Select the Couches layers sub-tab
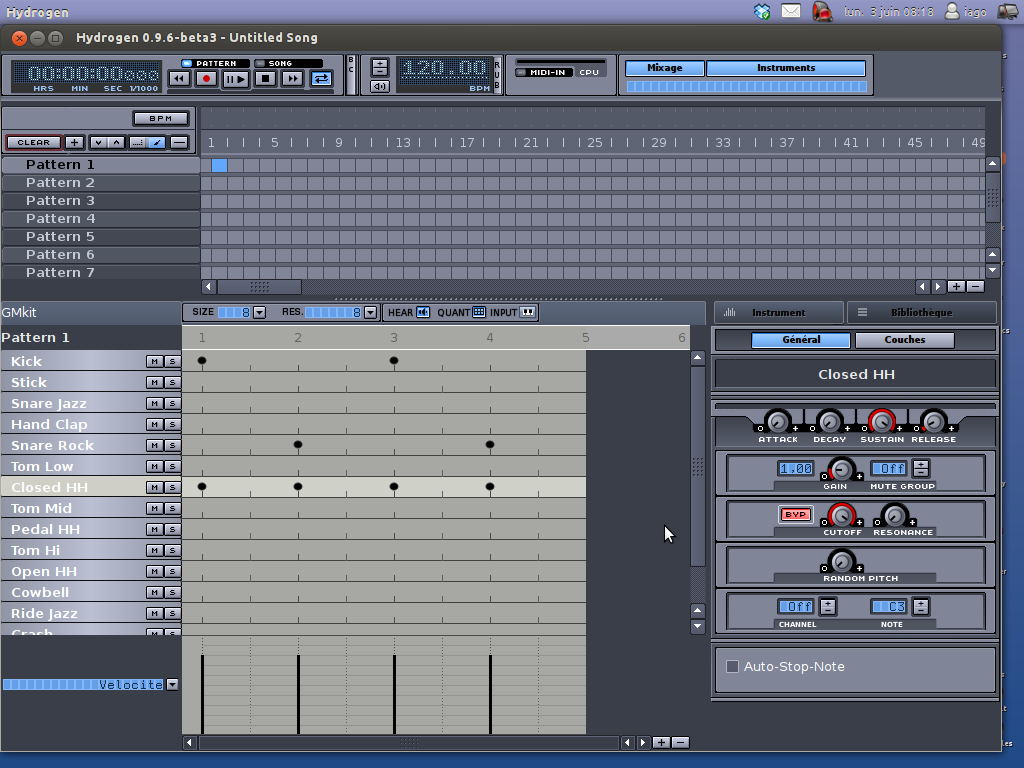This screenshot has height=768, width=1024. [x=904, y=340]
